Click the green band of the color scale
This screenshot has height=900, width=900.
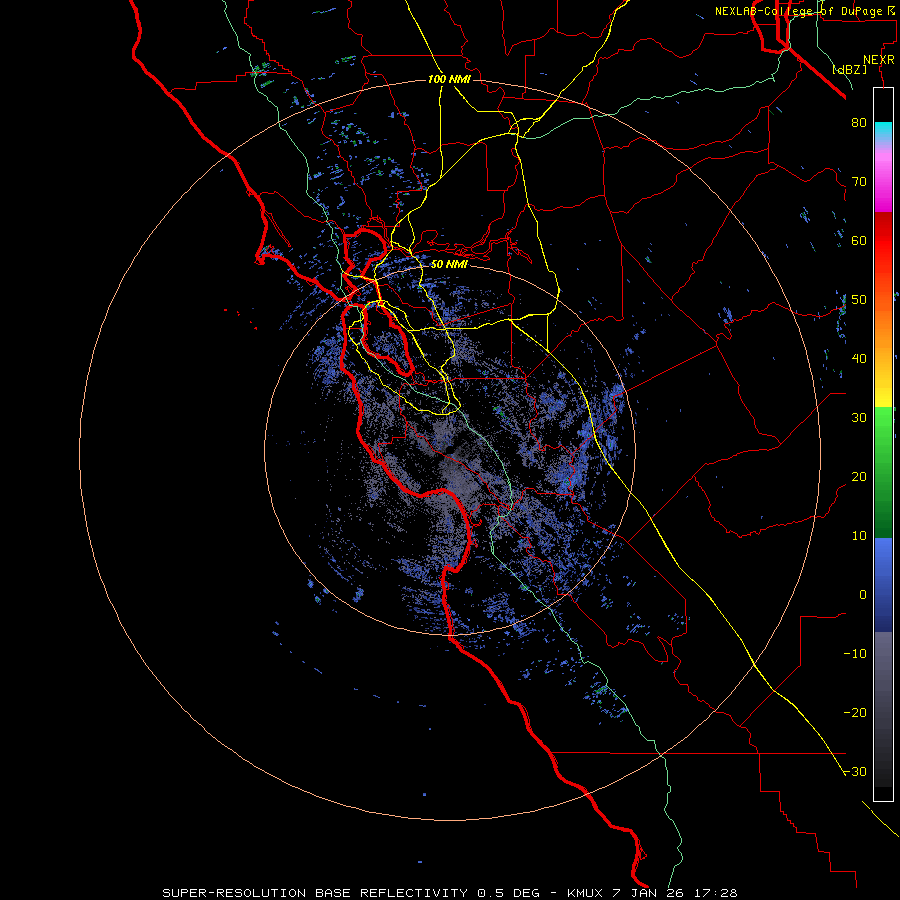pos(883,472)
